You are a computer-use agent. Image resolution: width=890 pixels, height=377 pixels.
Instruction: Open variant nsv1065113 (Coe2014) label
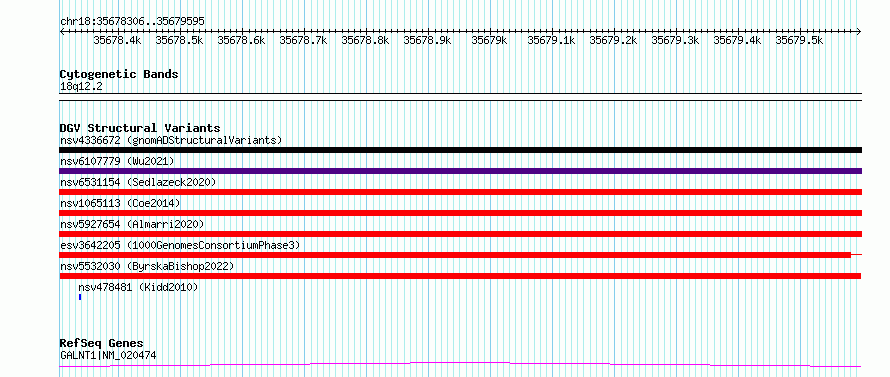120,203
